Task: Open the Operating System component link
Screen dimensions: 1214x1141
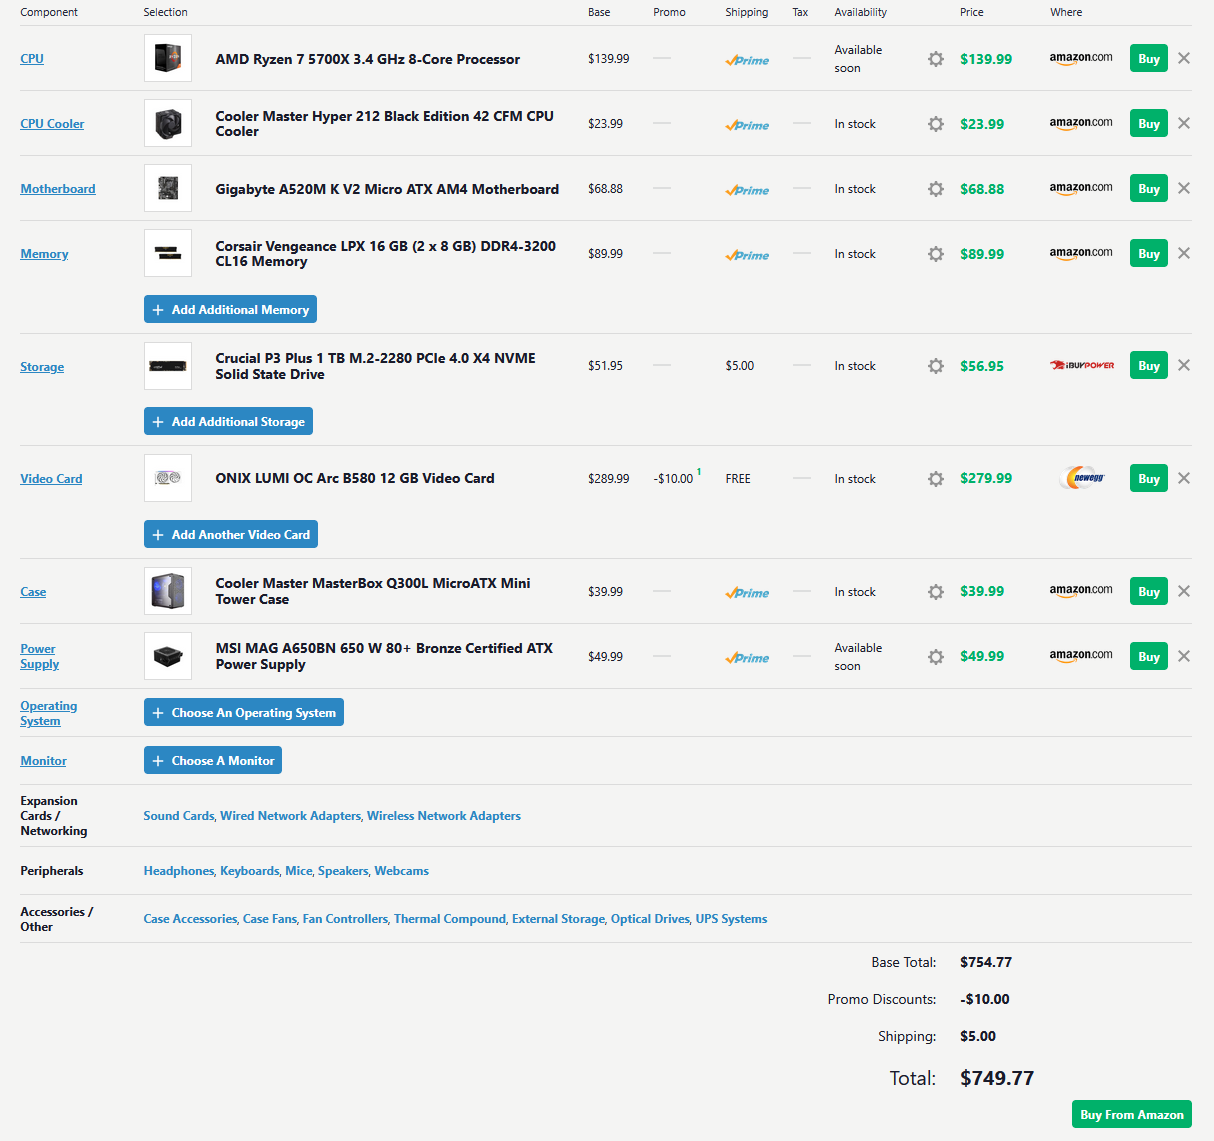Action: coord(48,713)
